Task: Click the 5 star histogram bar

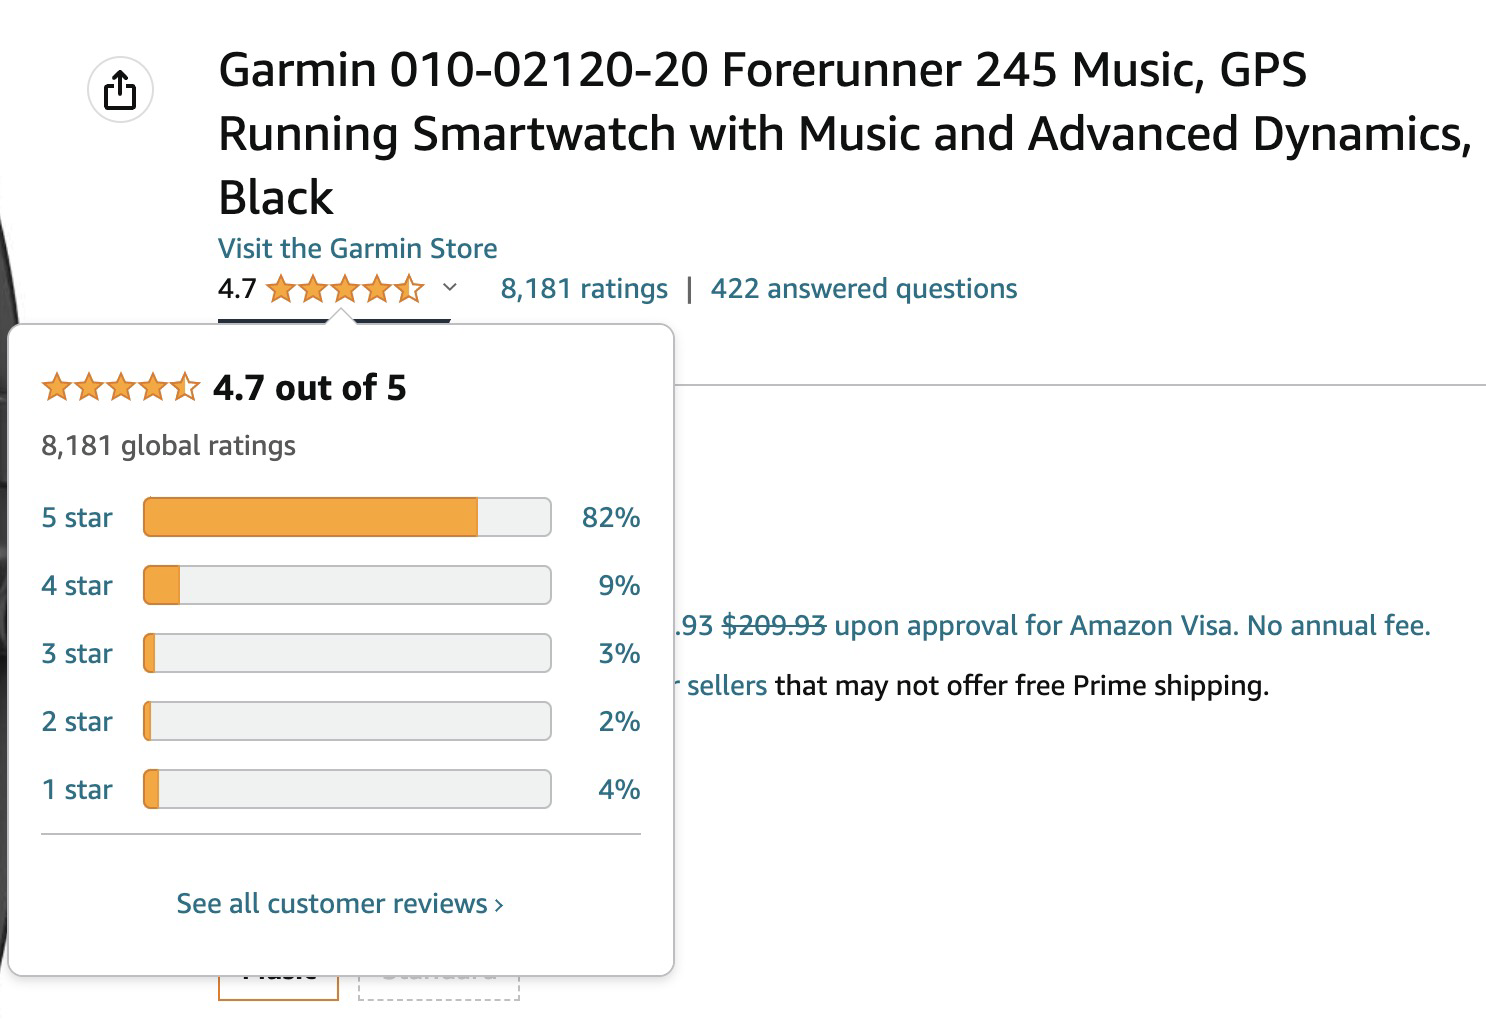Action: (x=347, y=517)
